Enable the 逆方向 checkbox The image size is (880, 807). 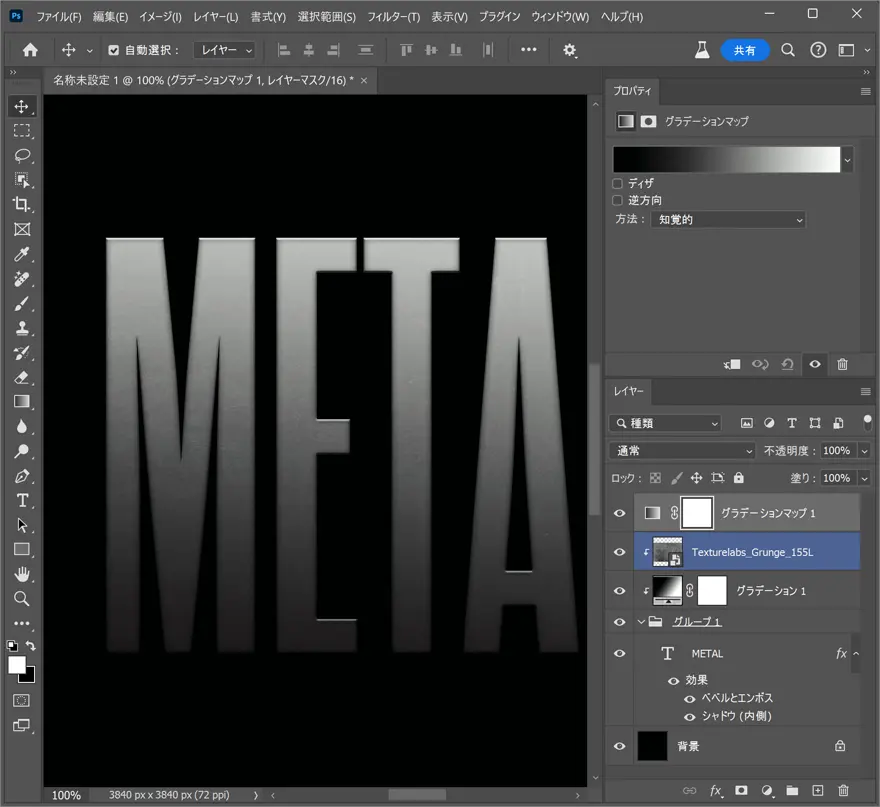[x=617, y=200]
